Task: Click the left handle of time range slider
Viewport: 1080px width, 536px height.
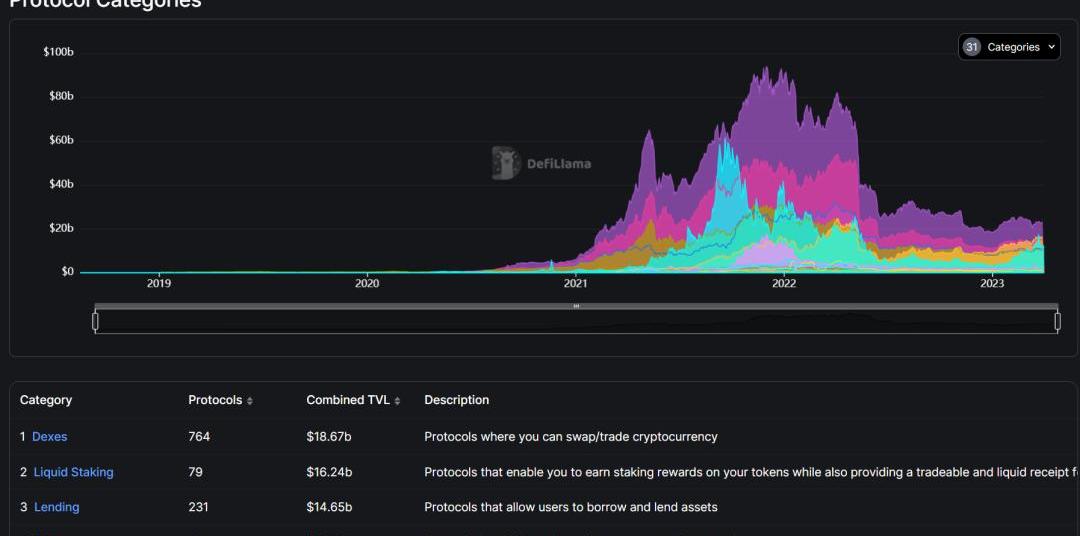Action: 95,321
